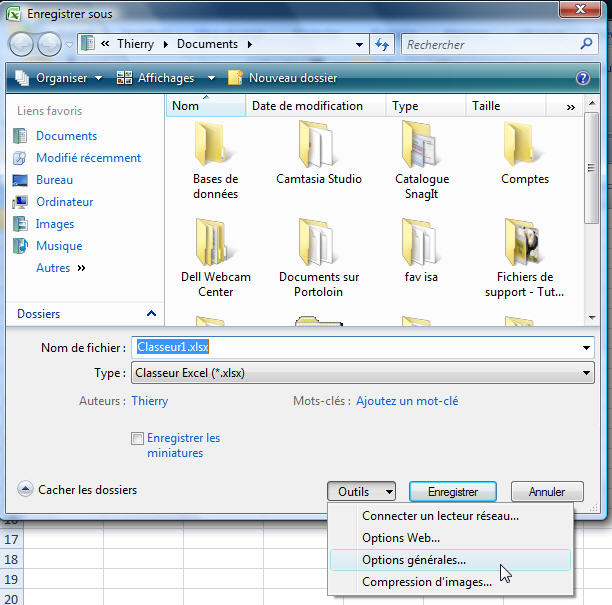Sort by Type column header
This screenshot has width=612, height=605.
[x=426, y=106]
